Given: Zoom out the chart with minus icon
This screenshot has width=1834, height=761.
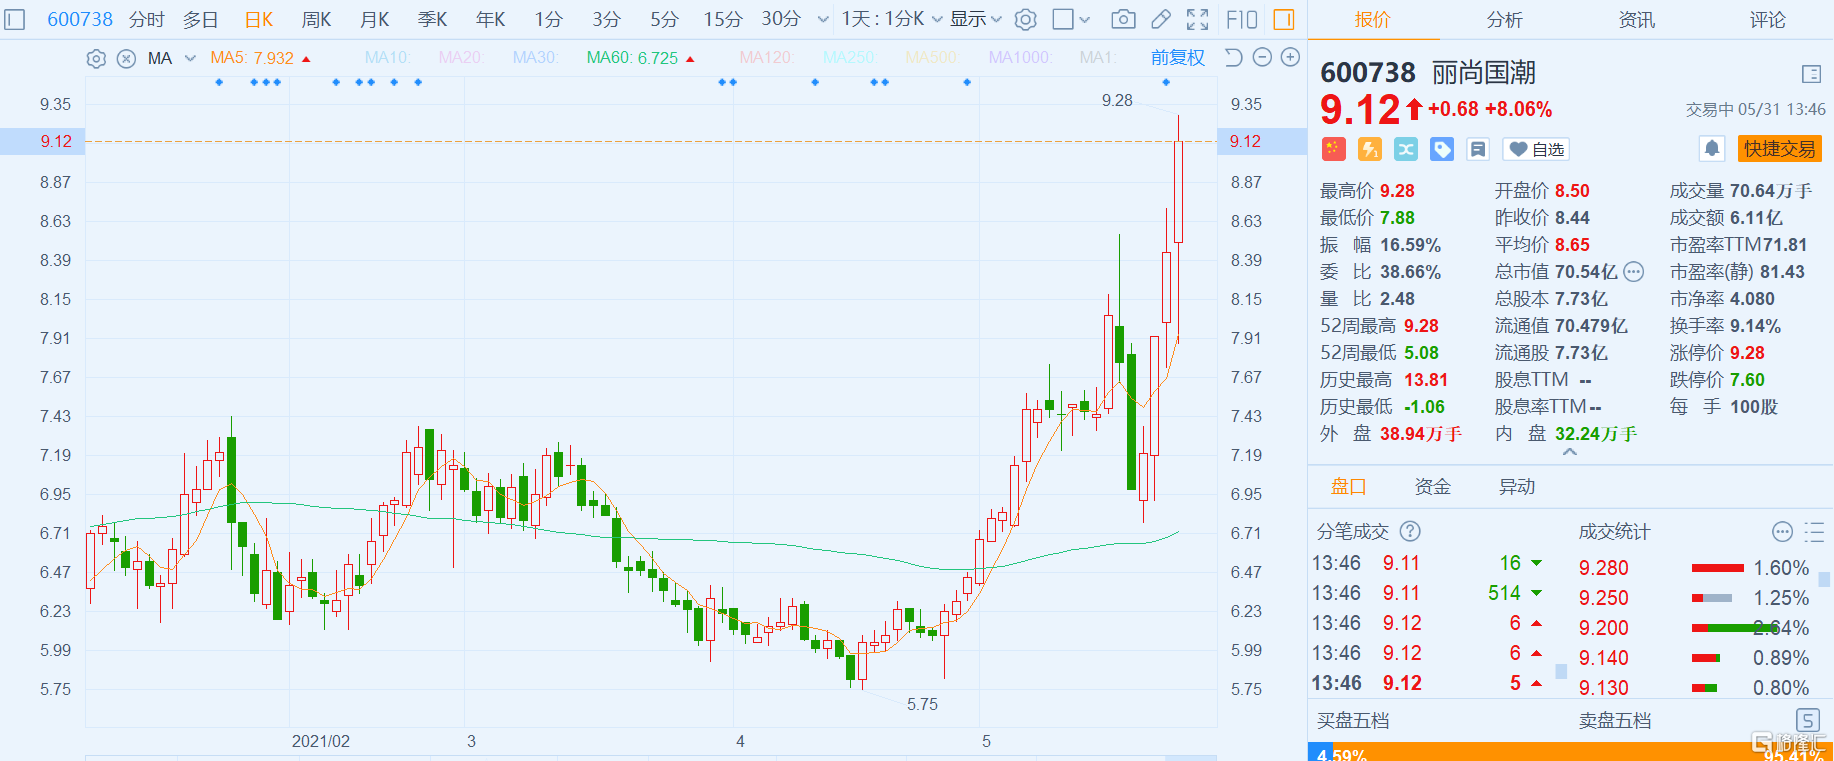Looking at the screenshot, I should point(1262,57).
